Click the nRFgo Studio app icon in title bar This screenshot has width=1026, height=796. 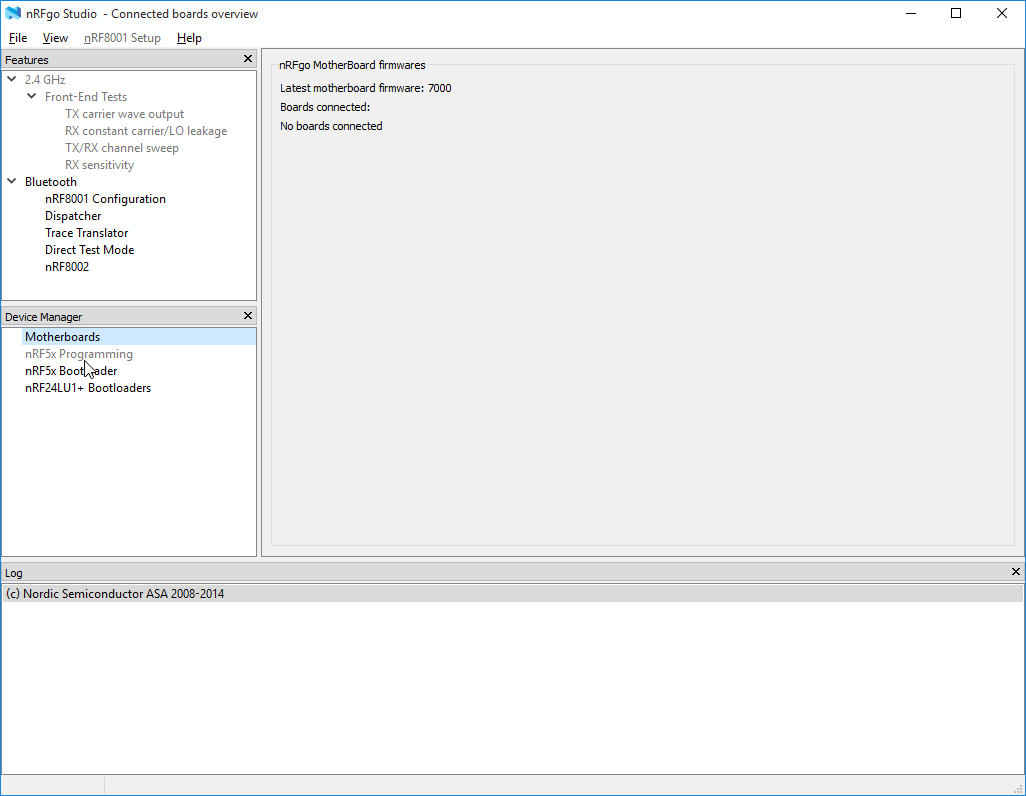[x=13, y=13]
